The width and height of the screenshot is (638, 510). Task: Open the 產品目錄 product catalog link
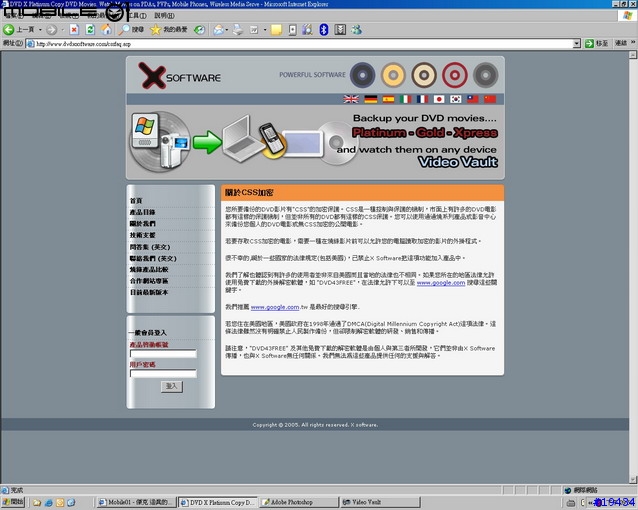[x=142, y=212]
